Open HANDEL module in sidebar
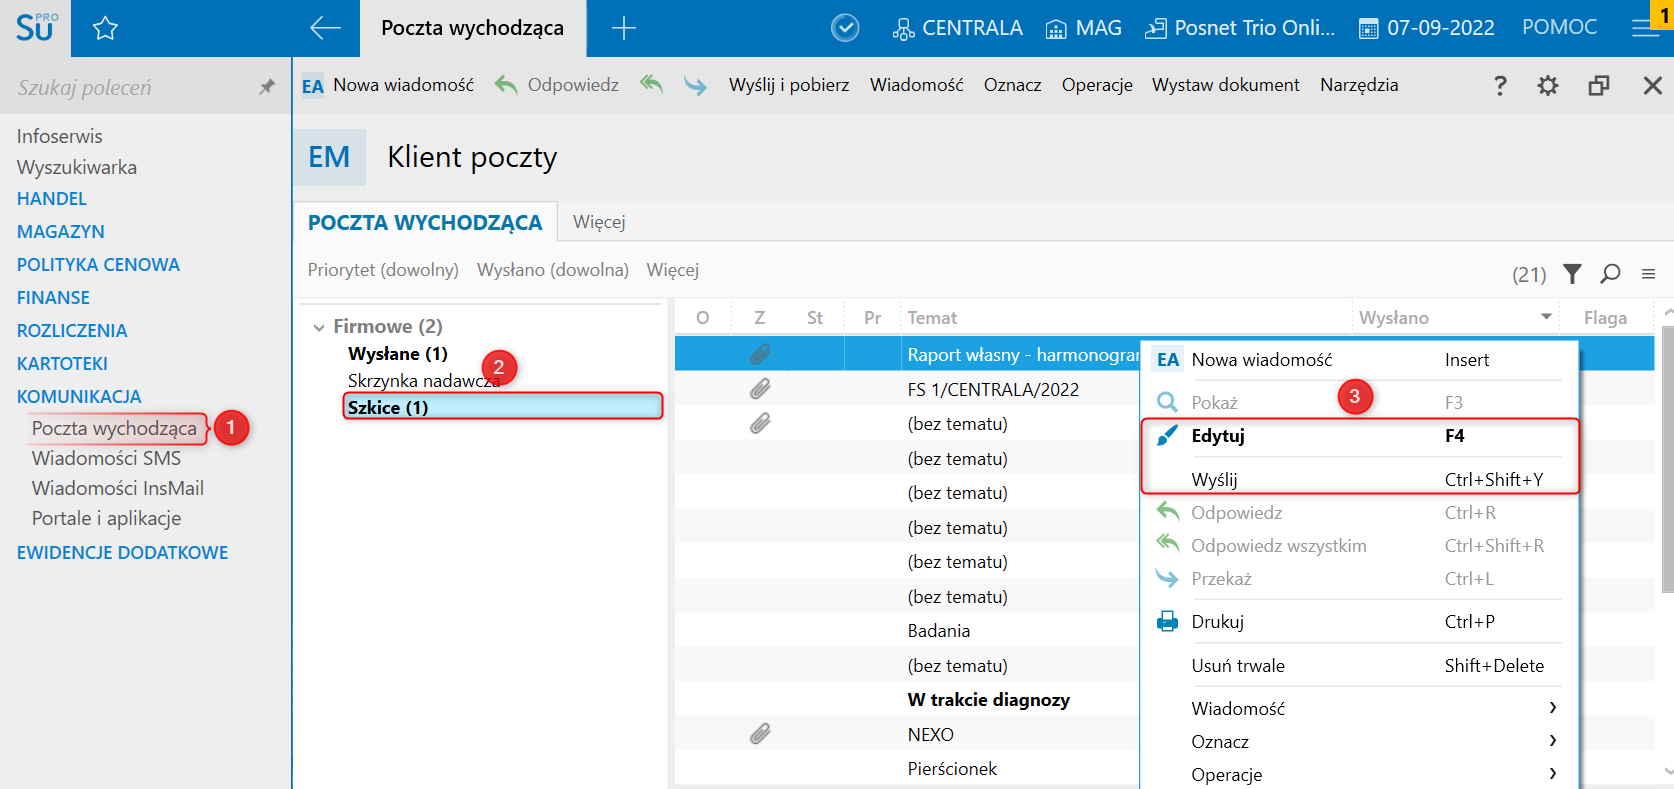The image size is (1674, 789). pos(52,199)
